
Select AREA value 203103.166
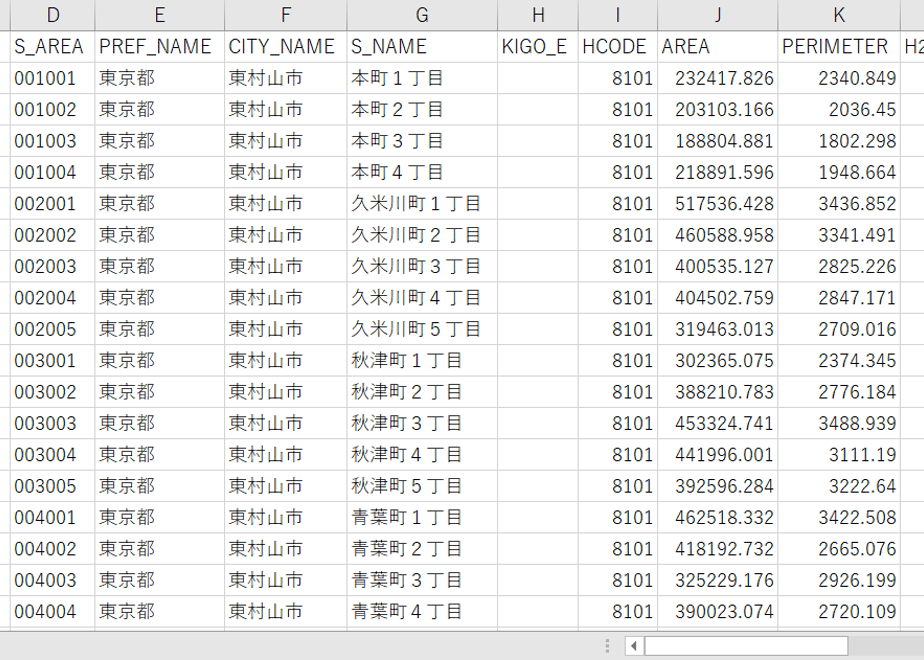718,109
